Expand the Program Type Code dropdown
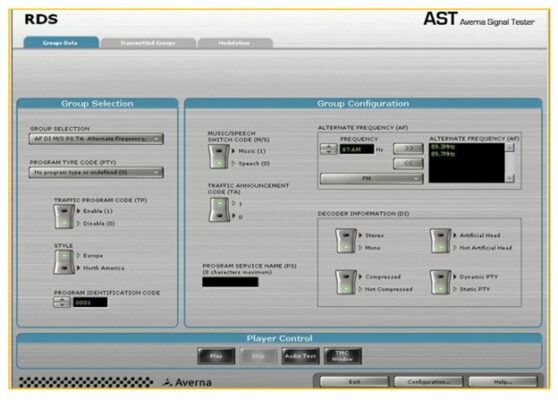Image resolution: width=558 pixels, height=400 pixels. [x=96, y=173]
